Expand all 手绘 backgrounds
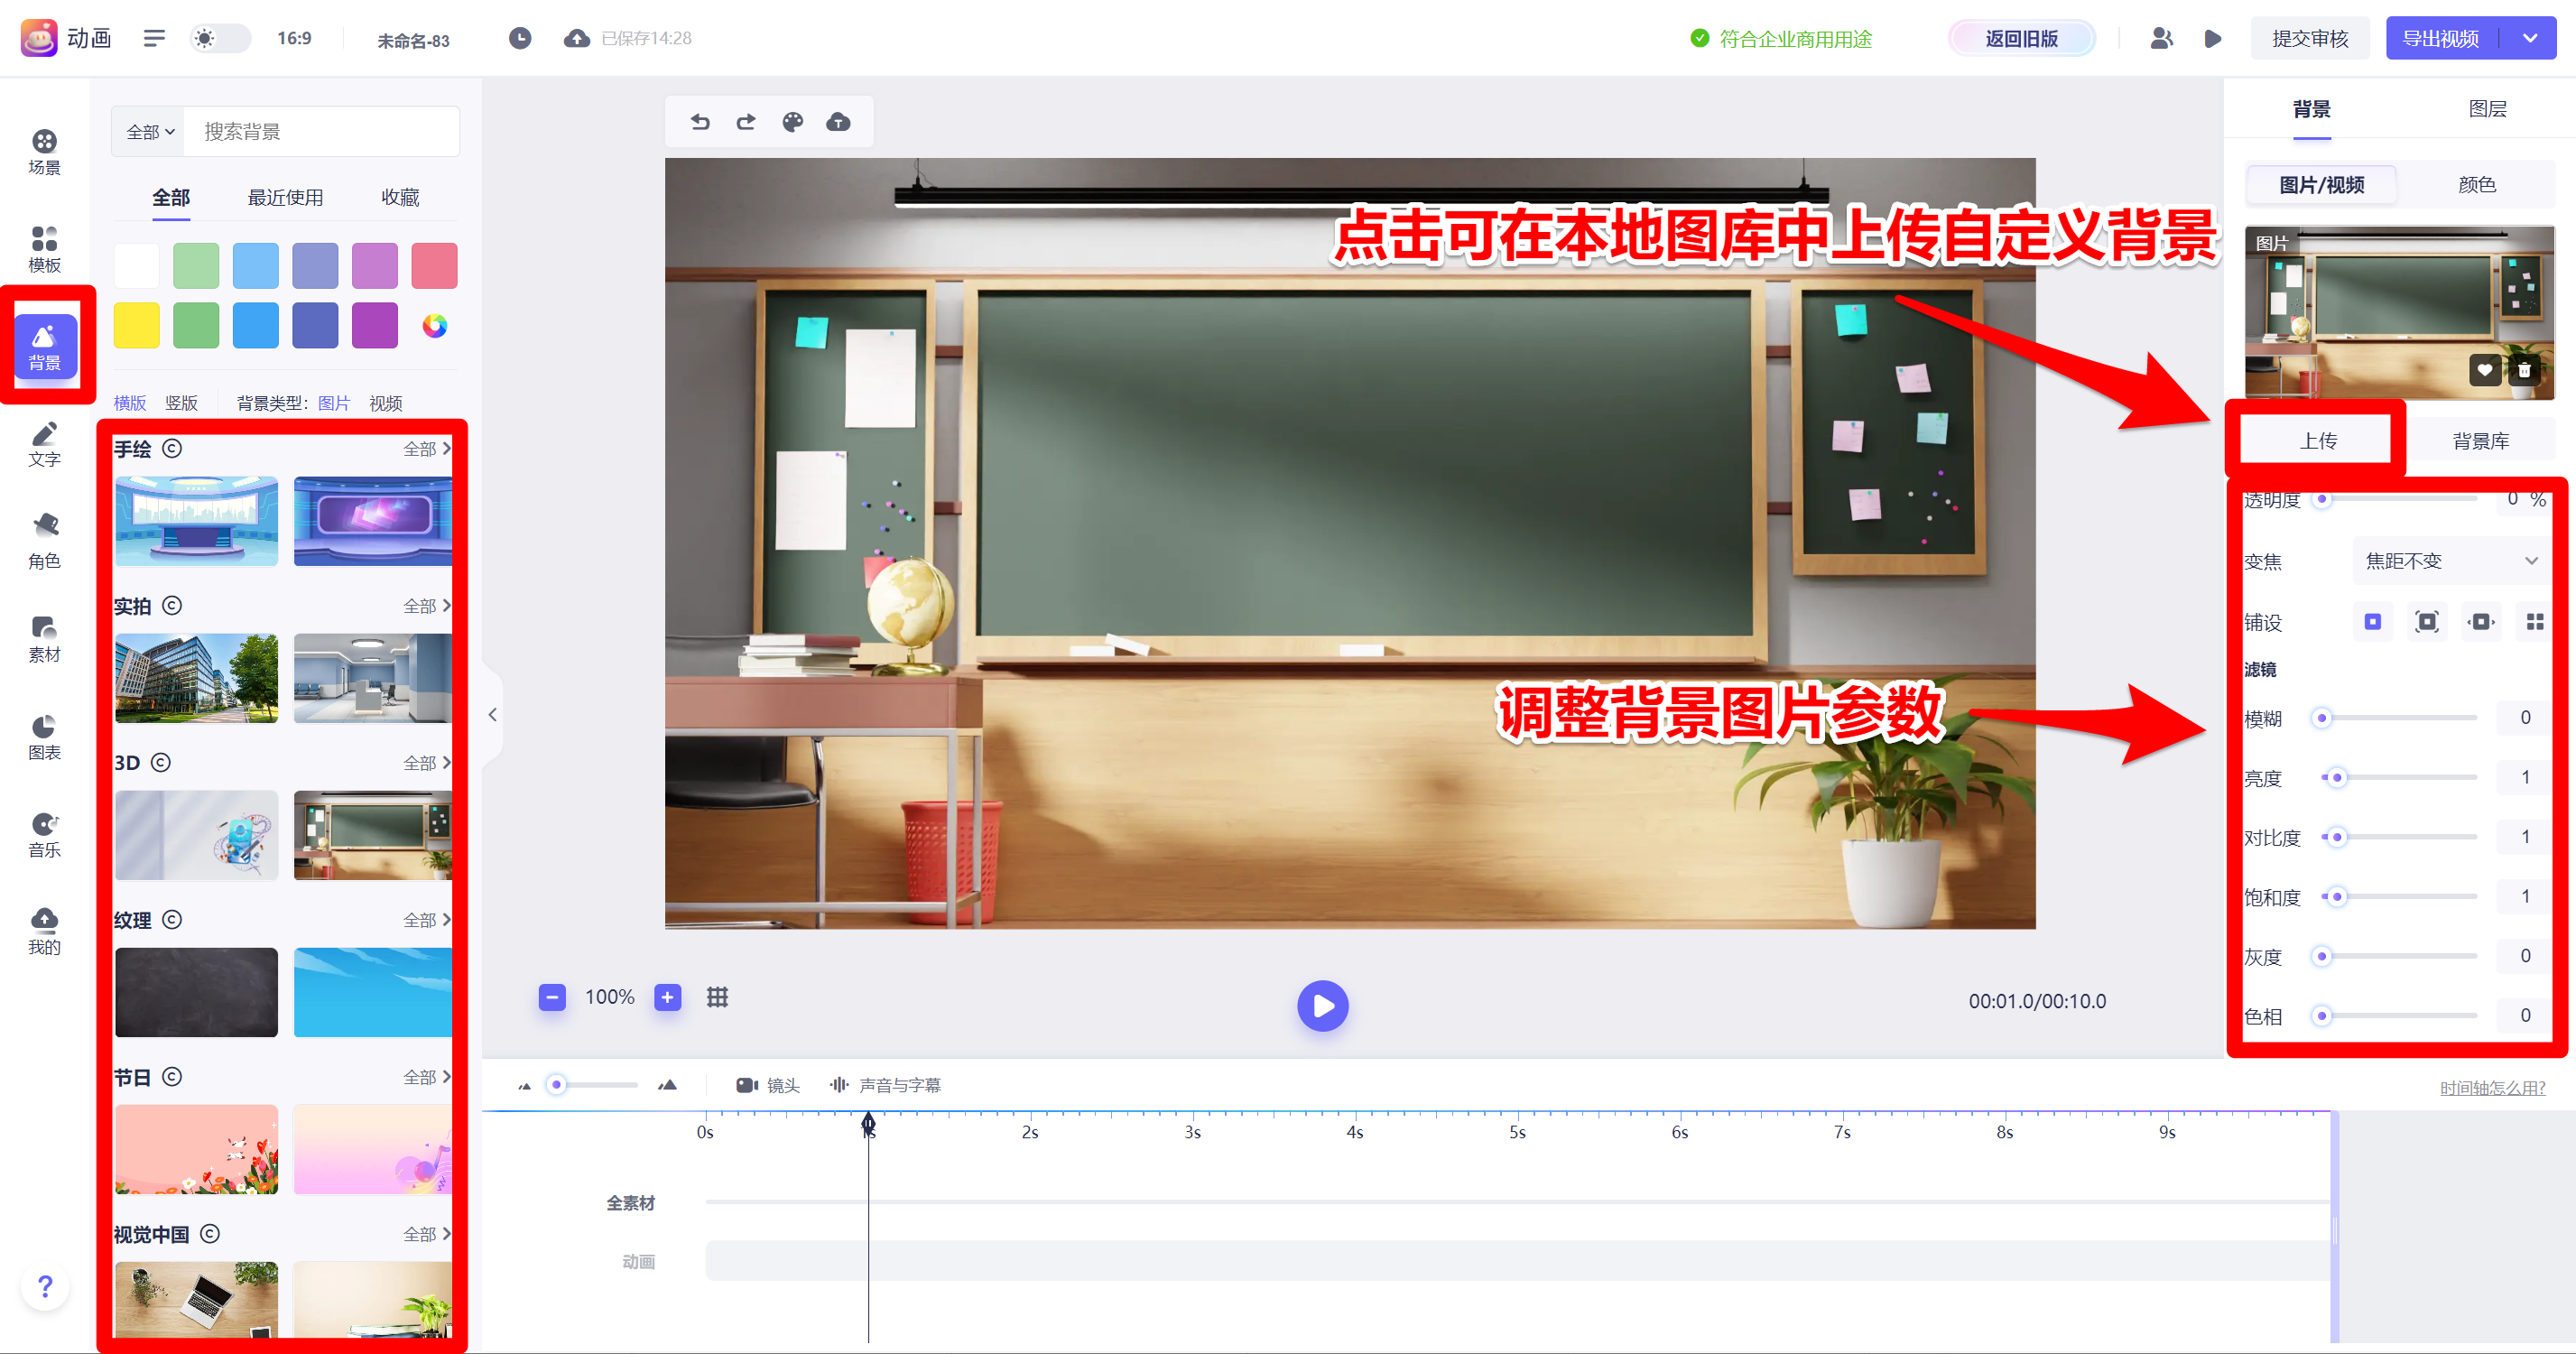This screenshot has height=1354, width=2576. click(x=427, y=449)
